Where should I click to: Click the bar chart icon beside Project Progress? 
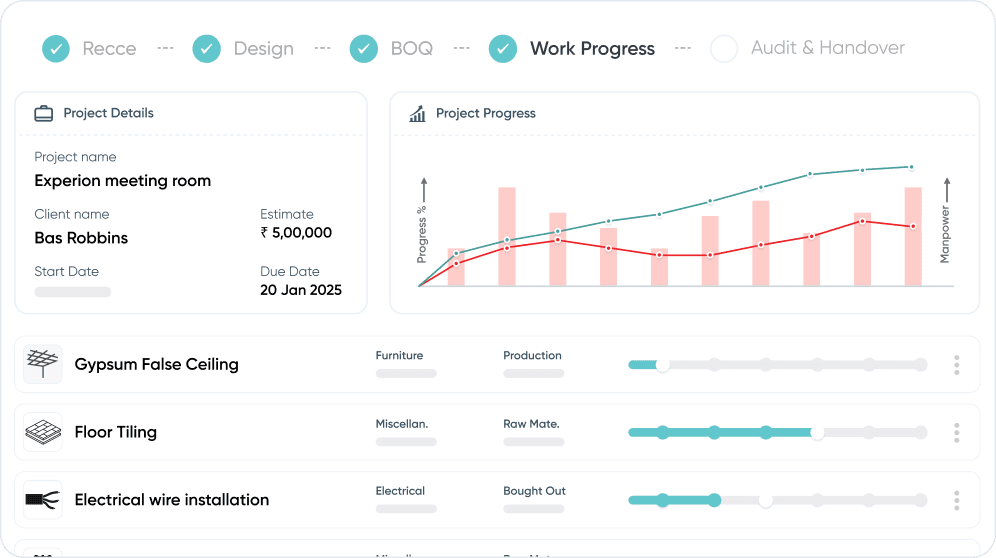(418, 114)
